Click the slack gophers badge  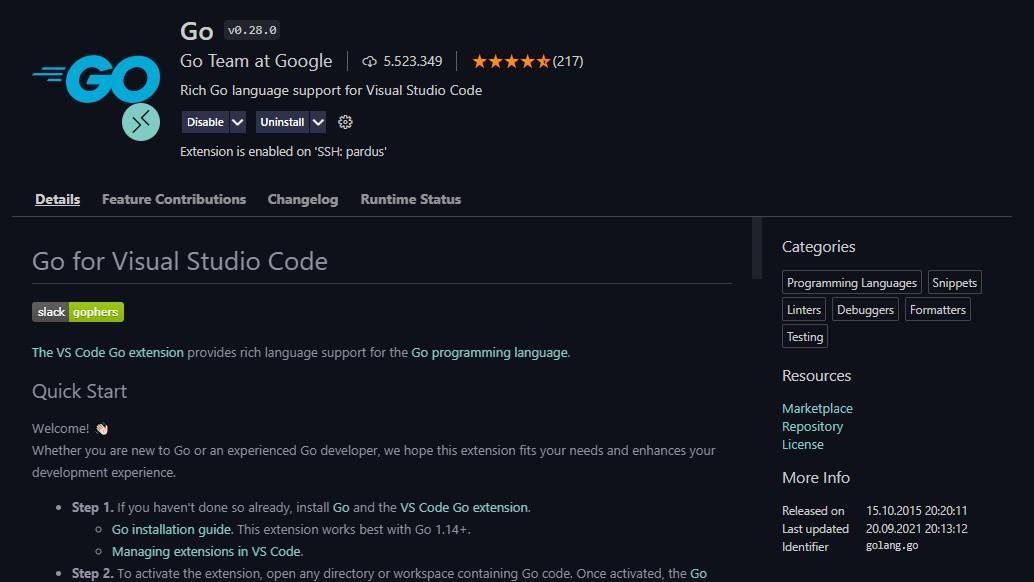(78, 312)
